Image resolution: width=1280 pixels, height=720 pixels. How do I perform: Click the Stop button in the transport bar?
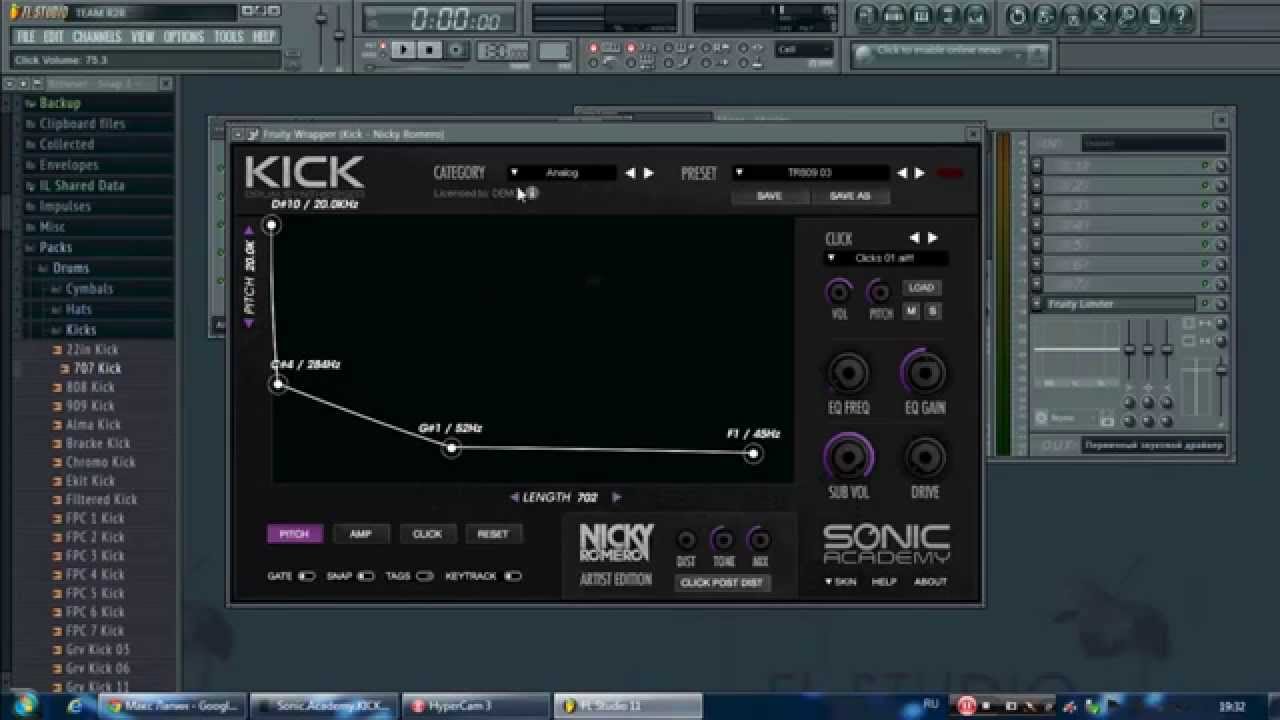(430, 49)
